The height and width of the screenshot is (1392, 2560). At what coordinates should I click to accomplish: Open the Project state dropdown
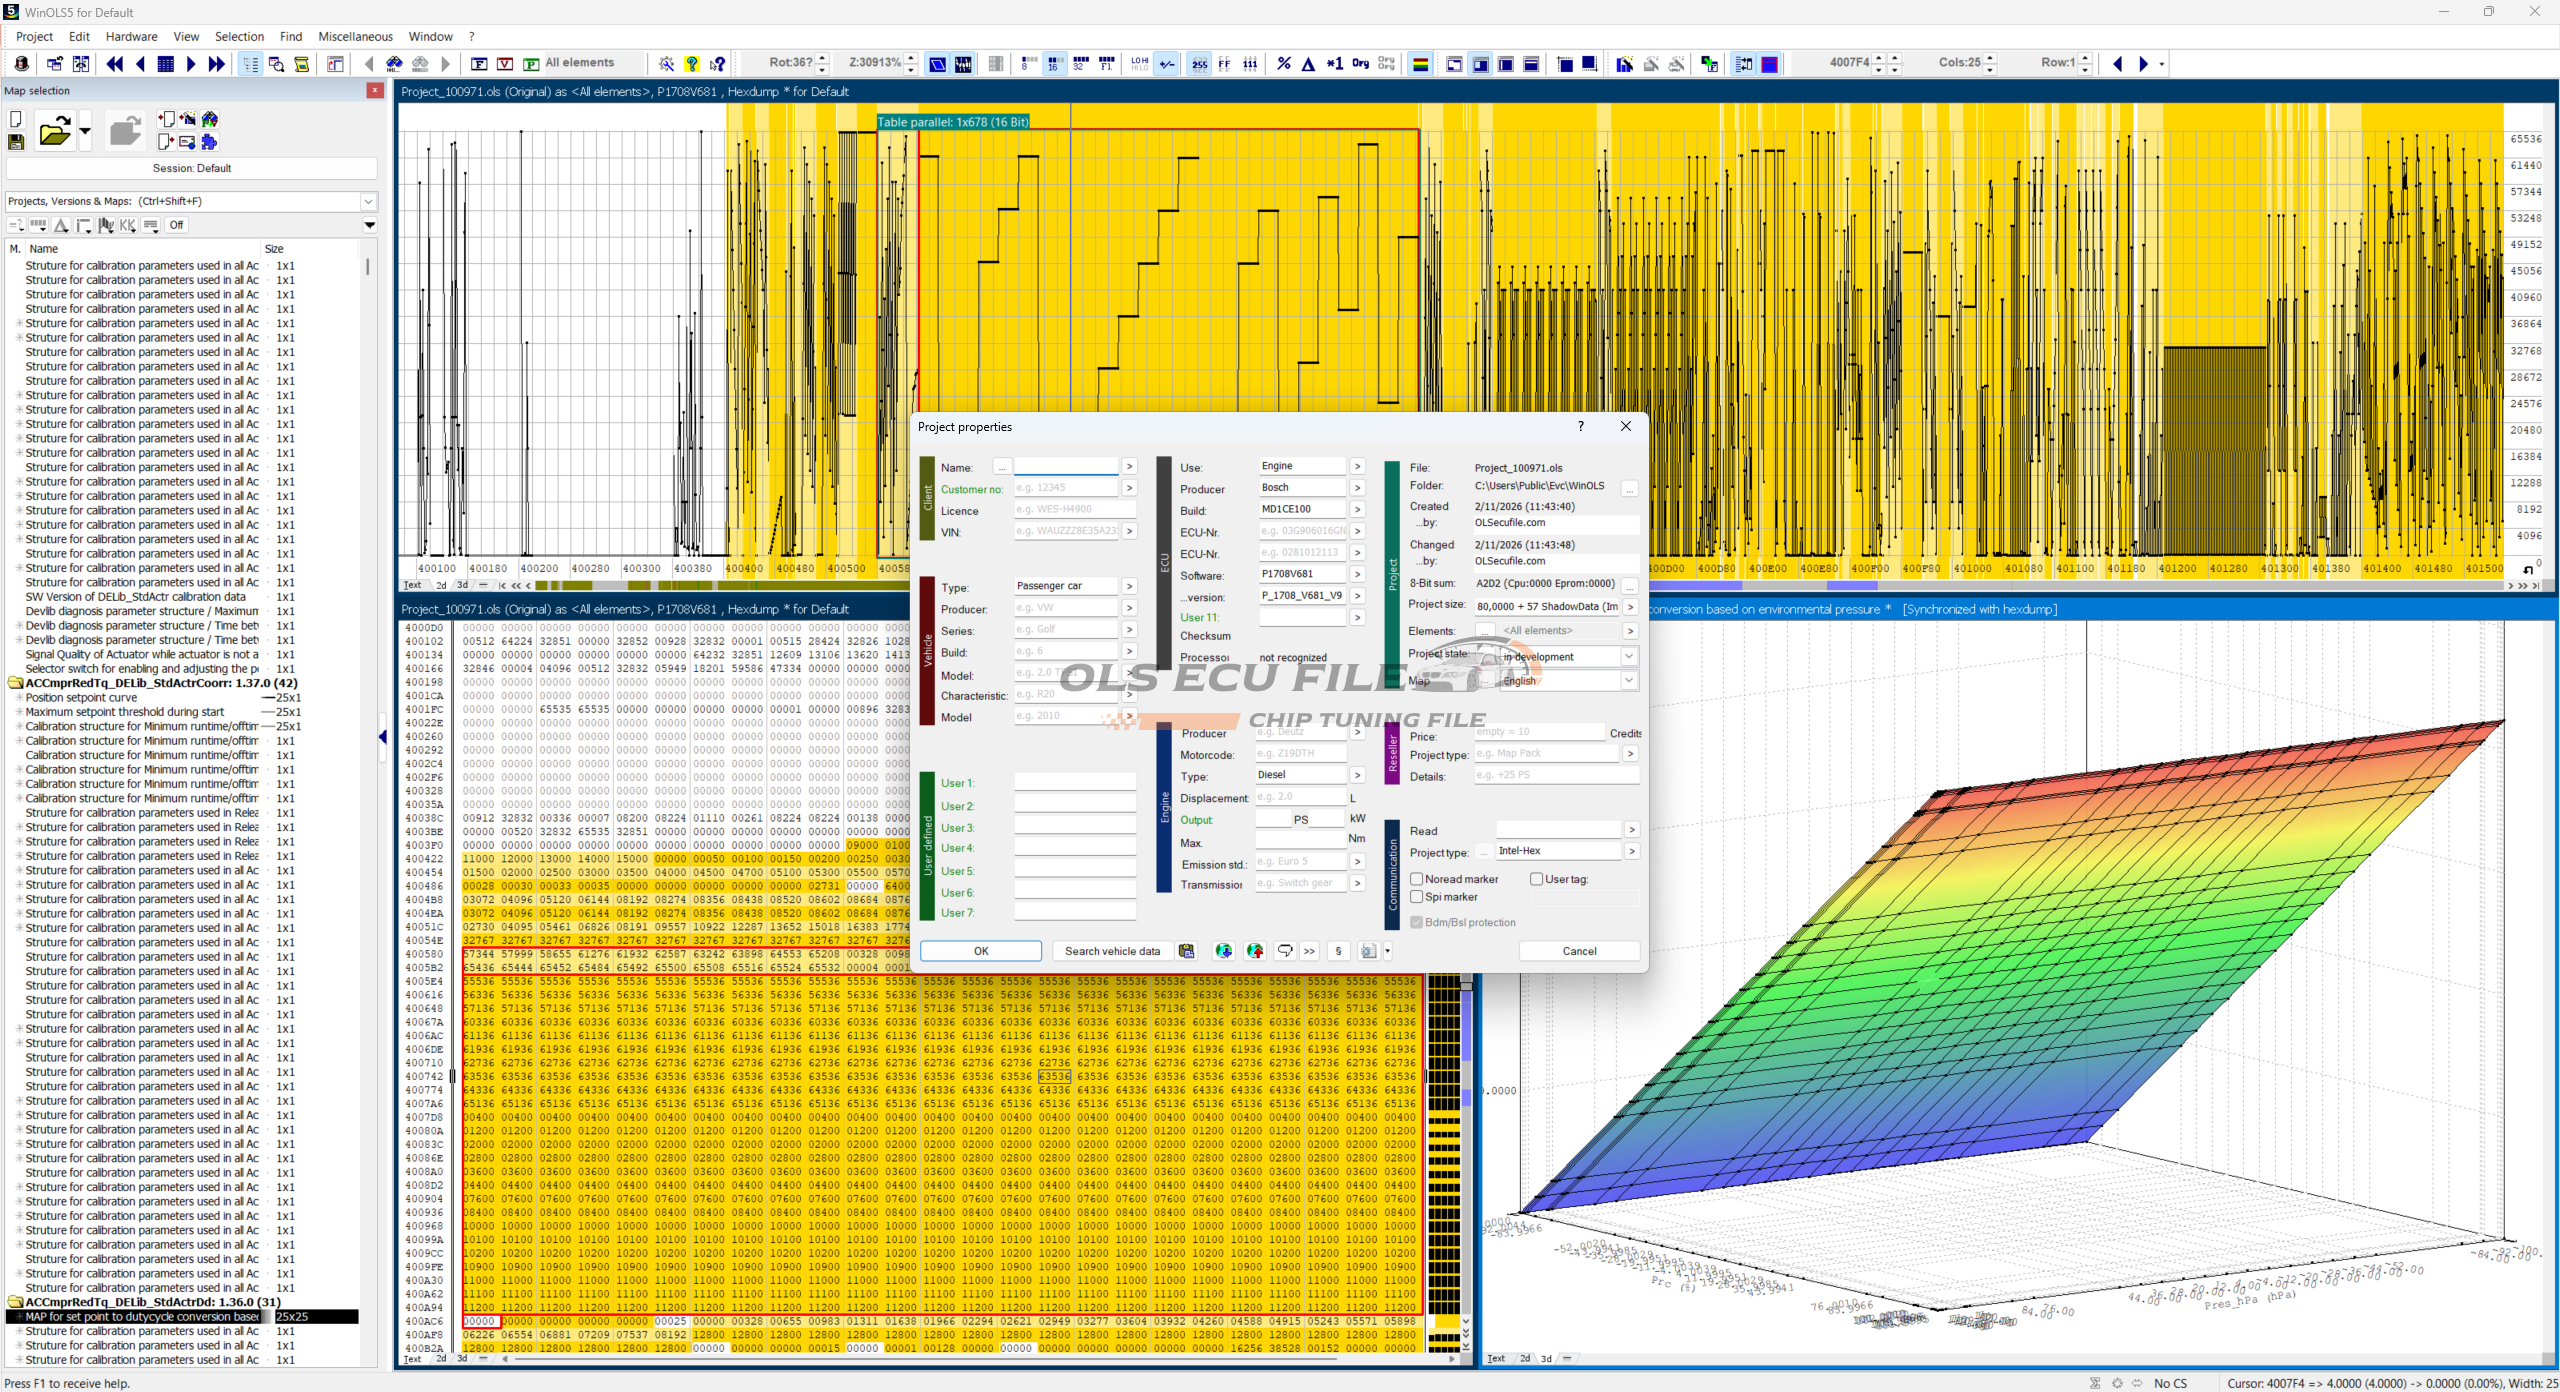tap(1628, 656)
